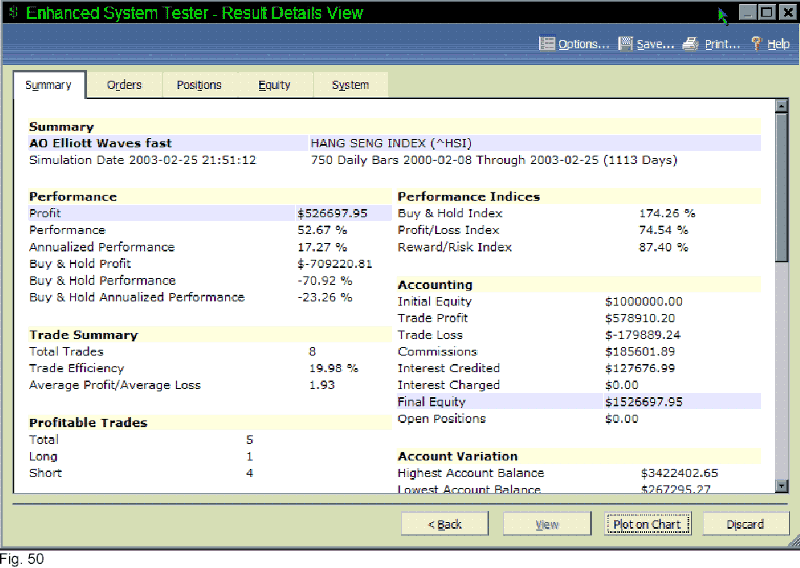
Task: Click the Plot on Chart button
Action: [647, 524]
